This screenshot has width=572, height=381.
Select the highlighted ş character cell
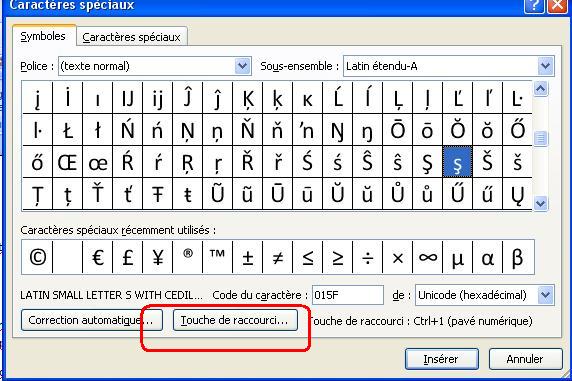(x=457, y=162)
